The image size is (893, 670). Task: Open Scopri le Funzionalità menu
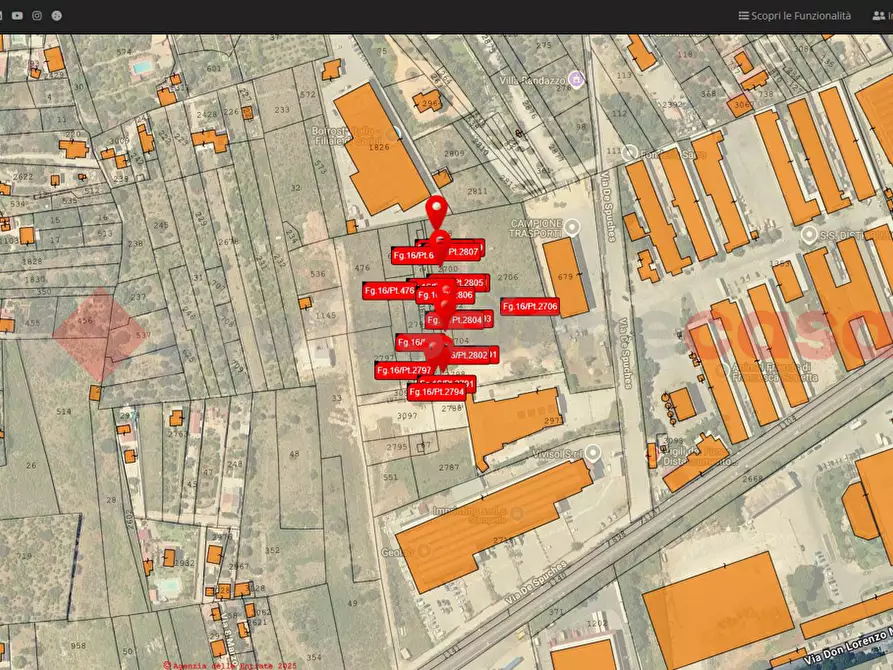[794, 16]
